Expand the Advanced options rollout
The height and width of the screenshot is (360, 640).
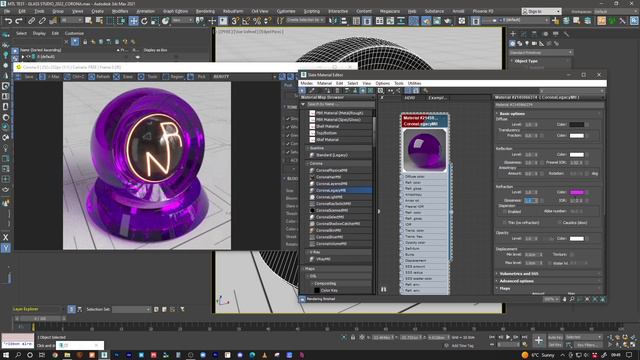click(516, 281)
